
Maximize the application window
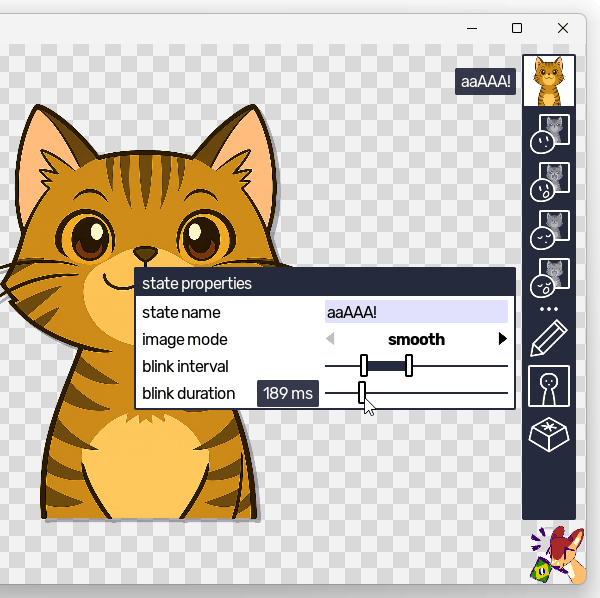pos(517,28)
